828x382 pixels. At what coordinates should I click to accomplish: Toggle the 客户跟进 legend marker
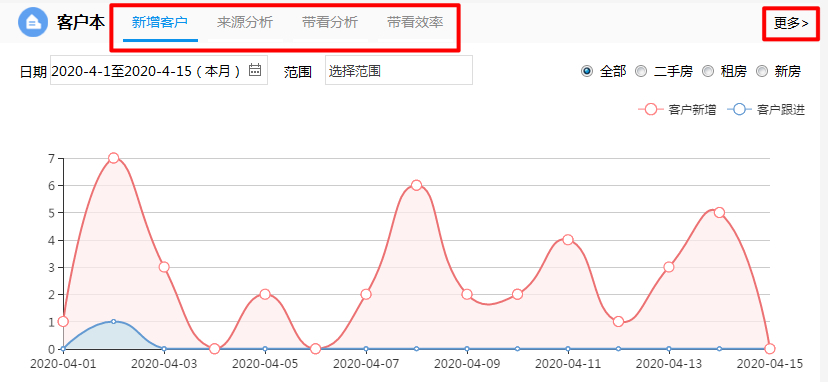tap(740, 110)
